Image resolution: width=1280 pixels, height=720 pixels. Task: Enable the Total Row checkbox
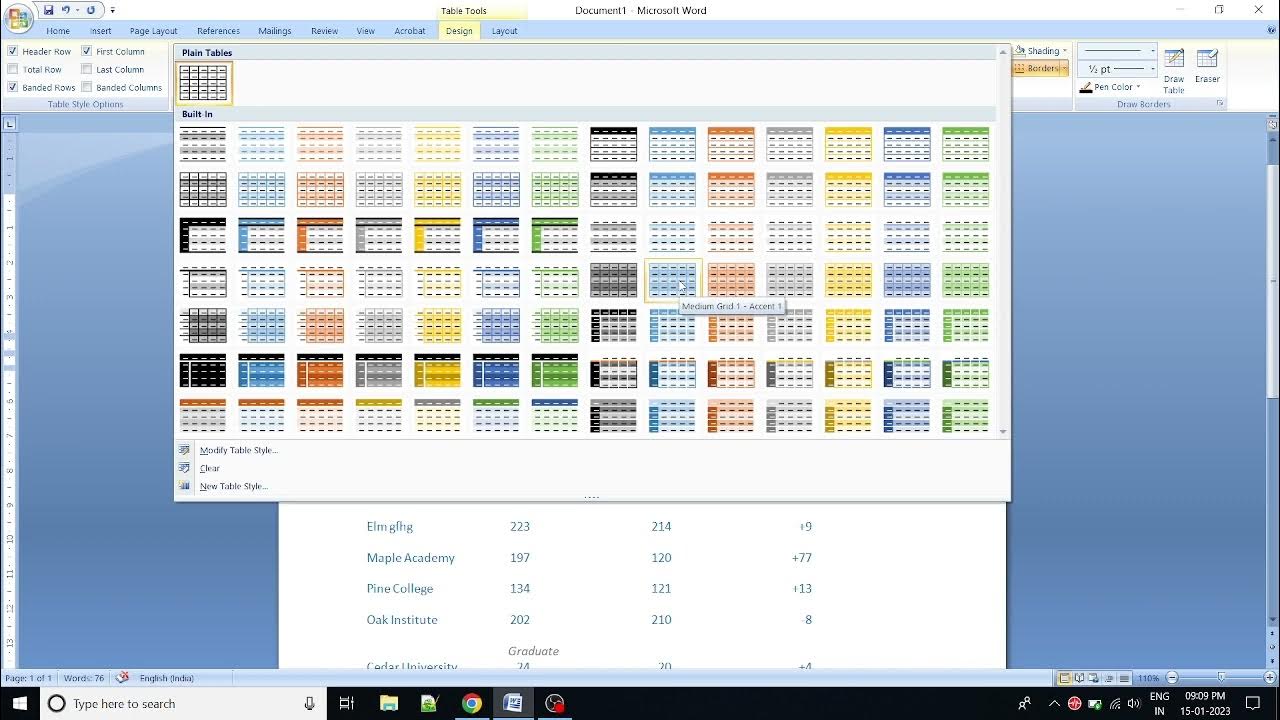pos(13,69)
